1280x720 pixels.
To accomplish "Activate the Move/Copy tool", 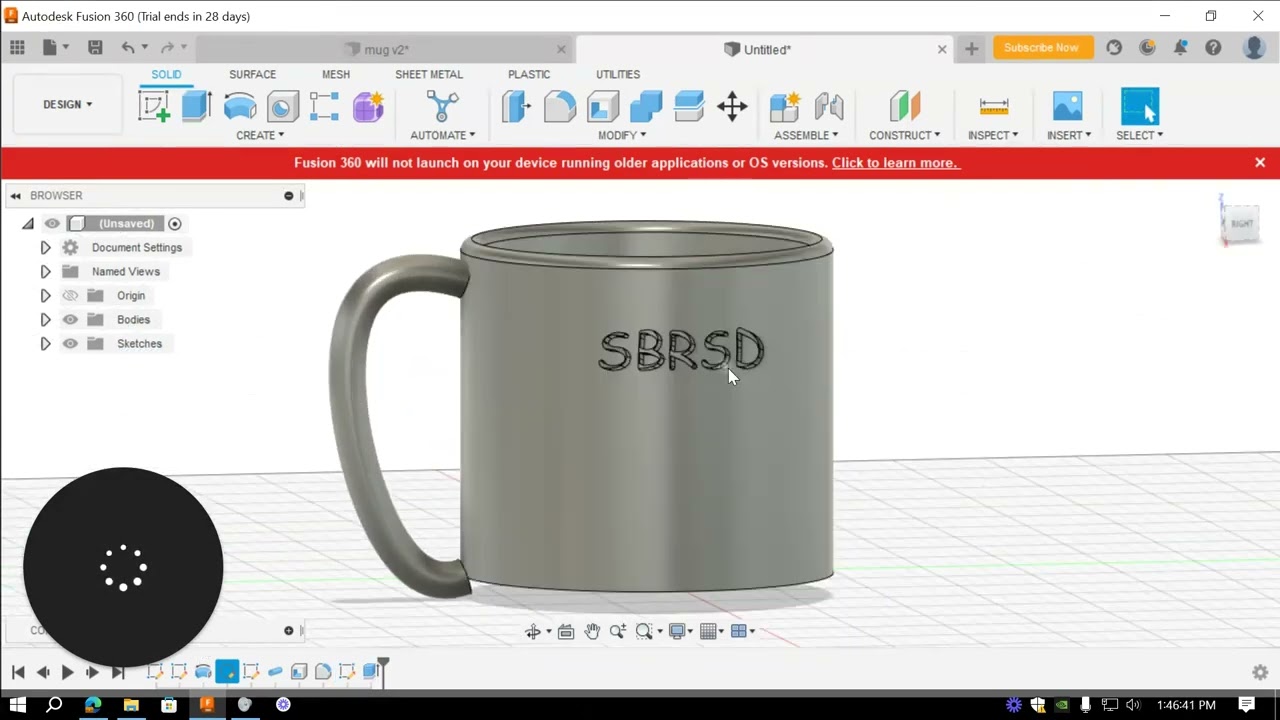I will pyautogui.click(x=732, y=106).
